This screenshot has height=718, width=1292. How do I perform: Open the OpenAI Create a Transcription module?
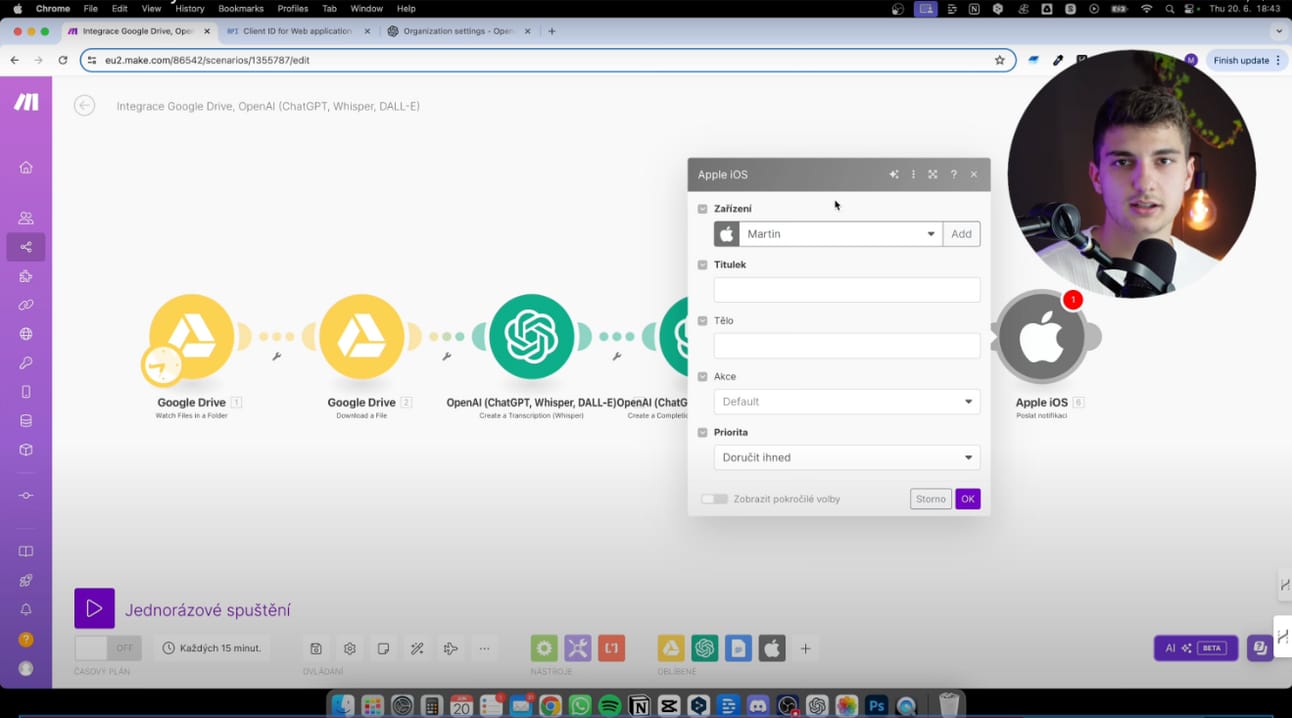pyautogui.click(x=532, y=337)
